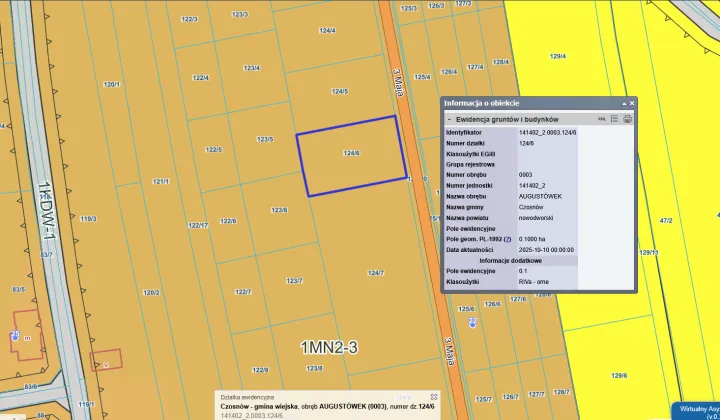
Task: Select the 0.1000 ha area value
Action: tap(532, 239)
